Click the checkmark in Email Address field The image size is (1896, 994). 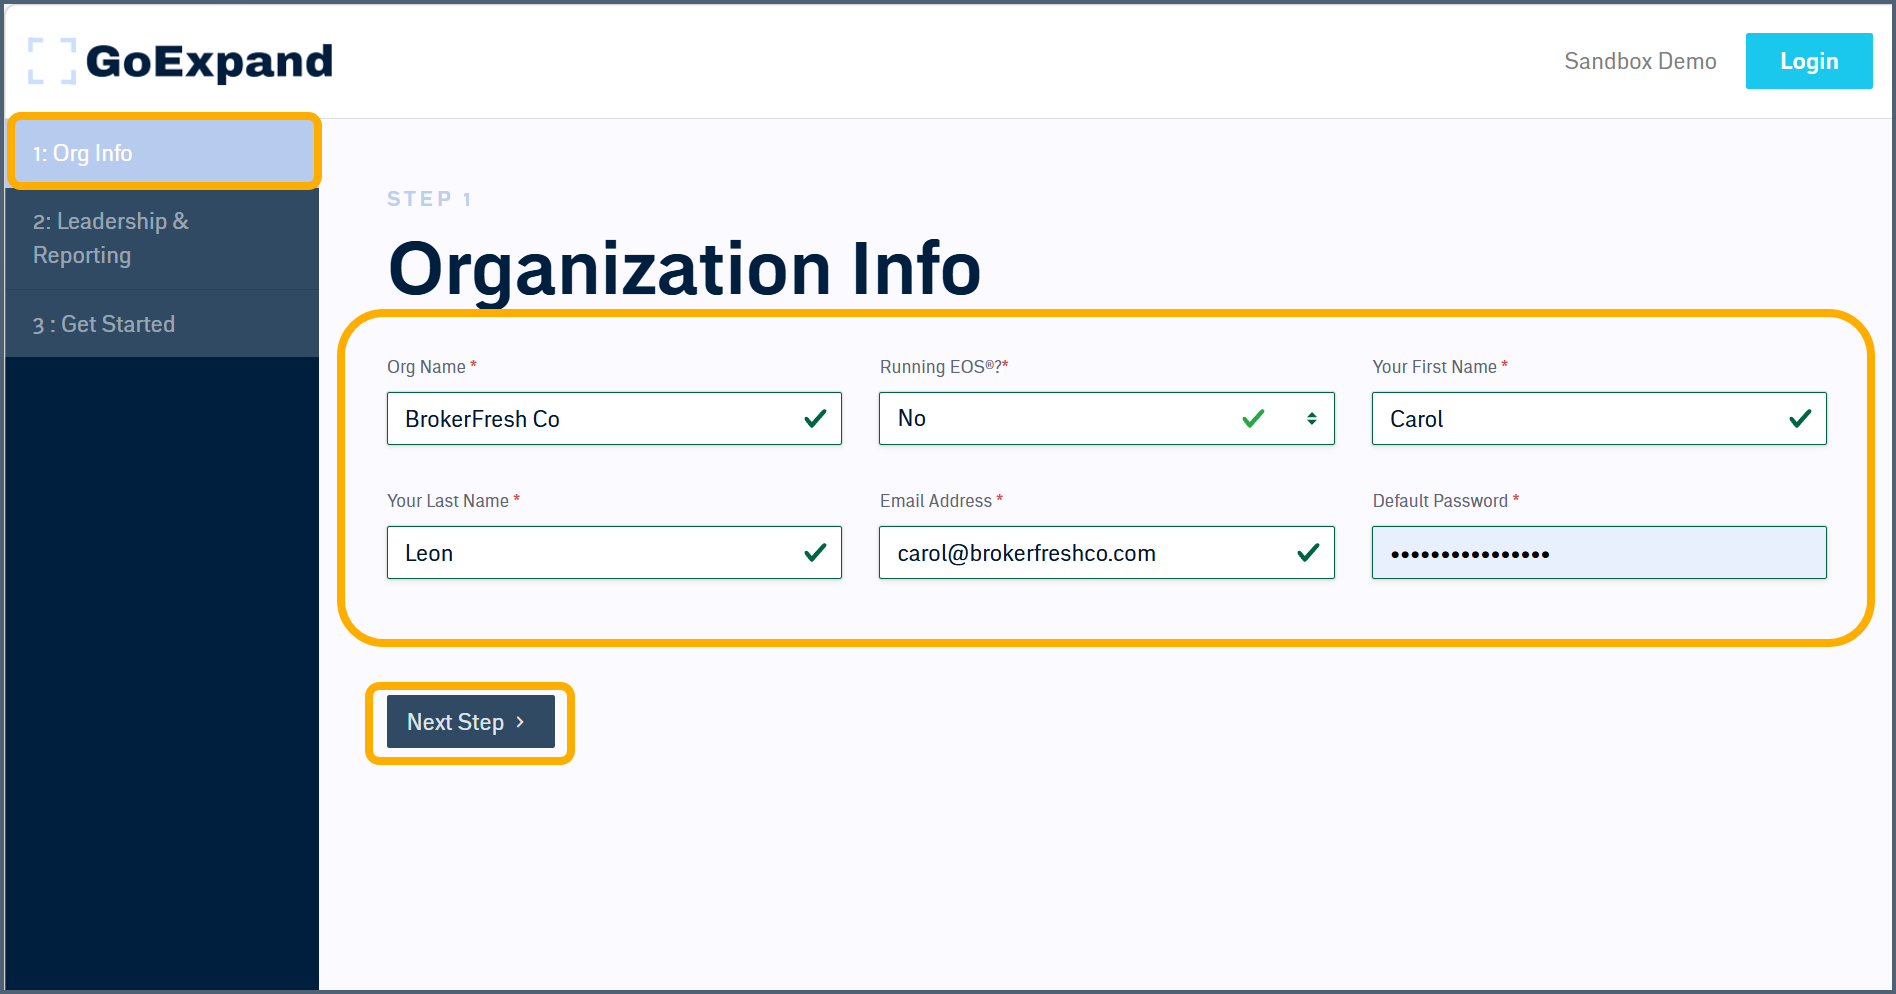[1308, 553]
